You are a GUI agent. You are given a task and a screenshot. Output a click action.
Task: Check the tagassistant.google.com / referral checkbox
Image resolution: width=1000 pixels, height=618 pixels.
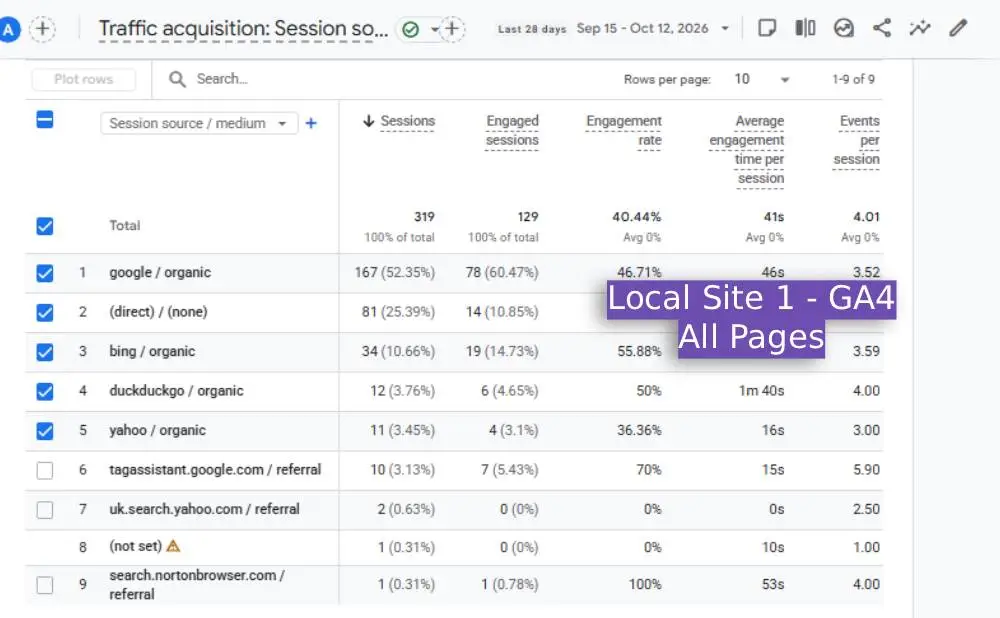point(45,471)
